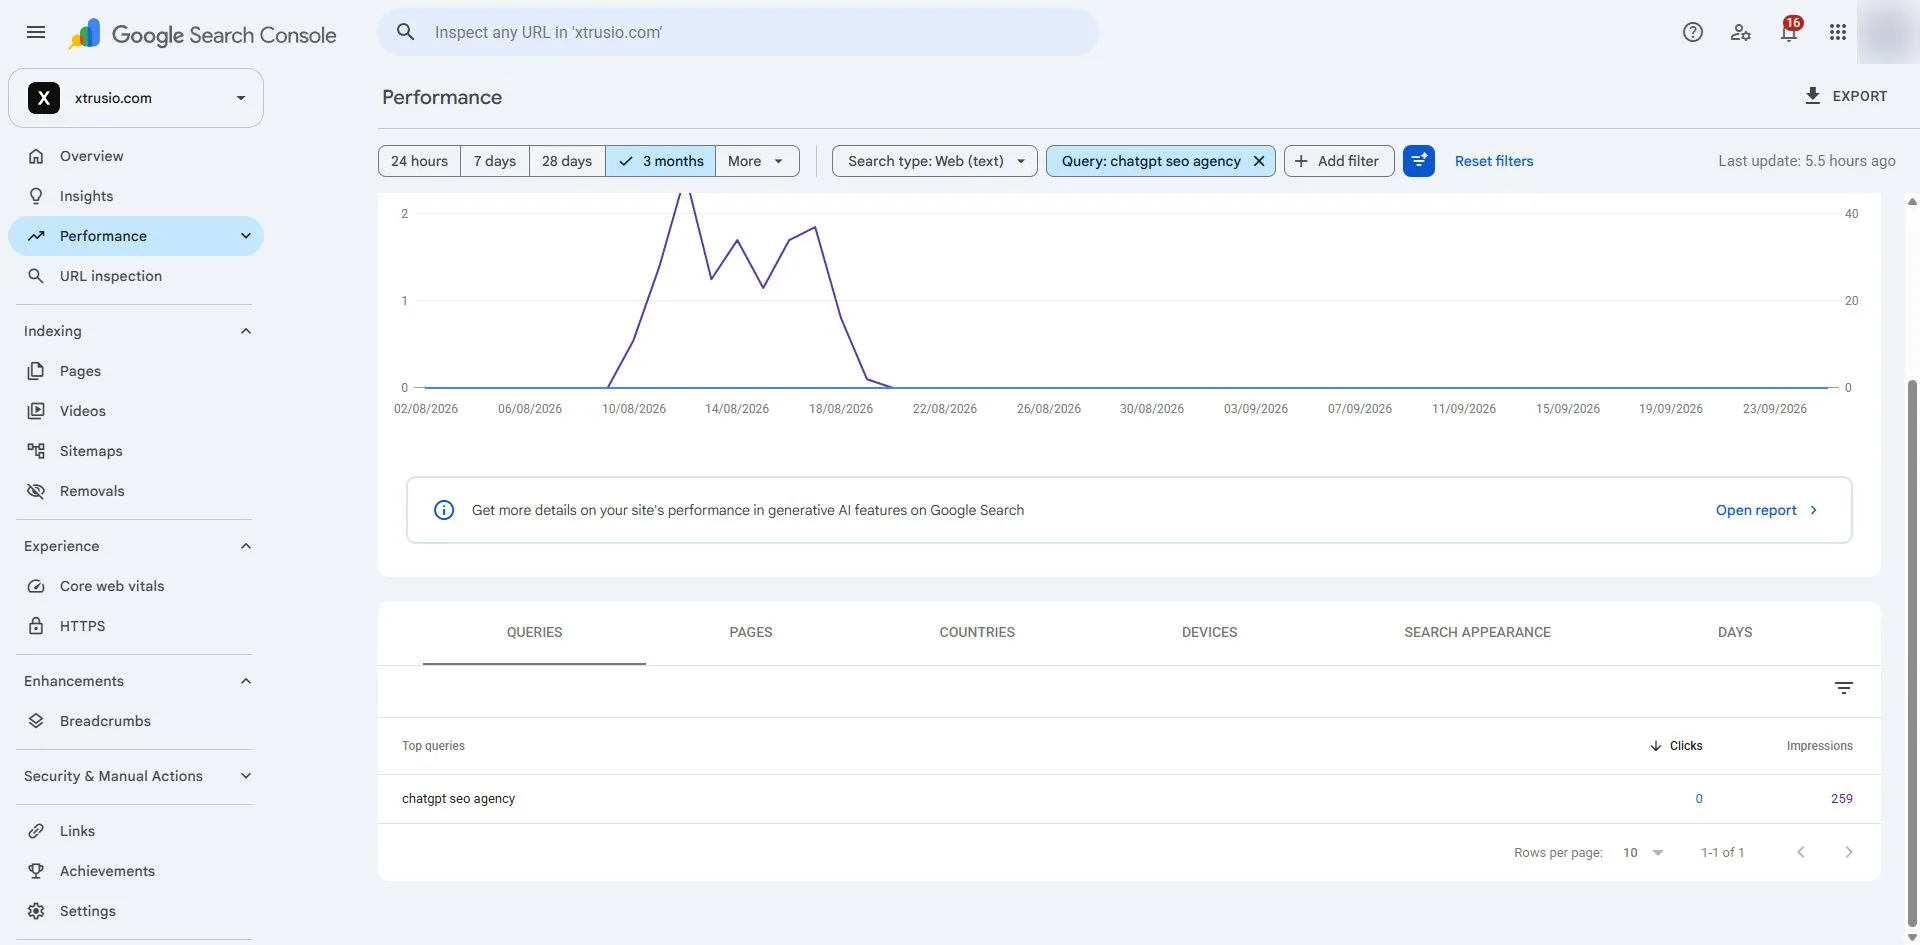Open the rows per page dropdown
This screenshot has width=1920, height=945.
[x=1642, y=852]
